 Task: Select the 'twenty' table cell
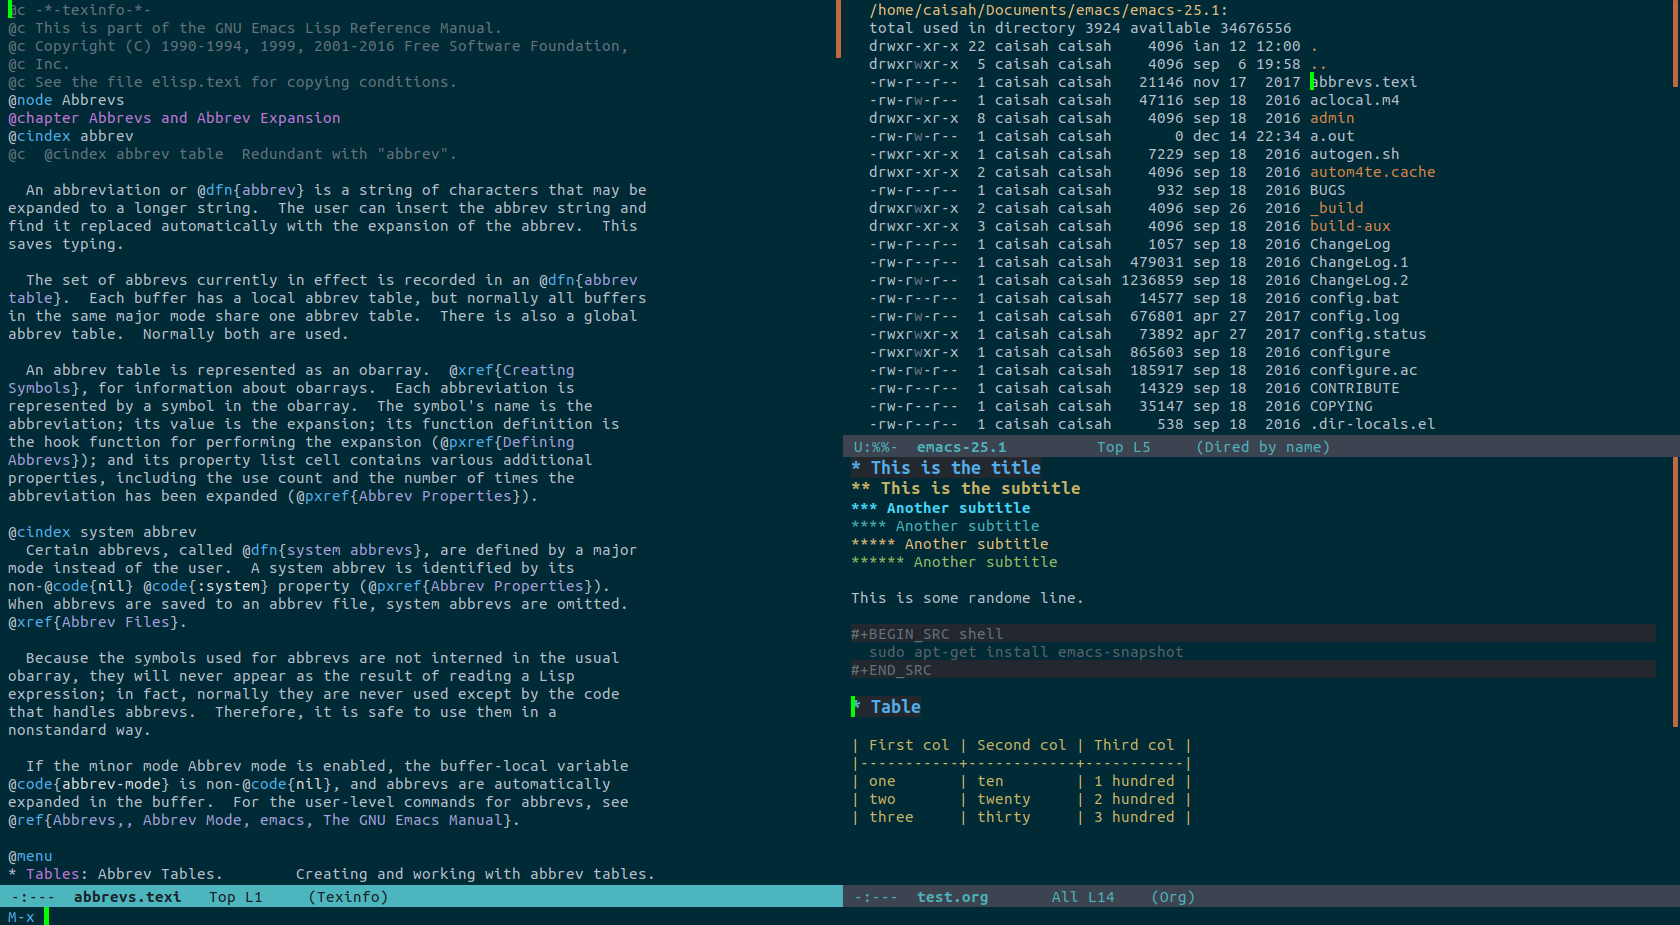[1004, 799]
